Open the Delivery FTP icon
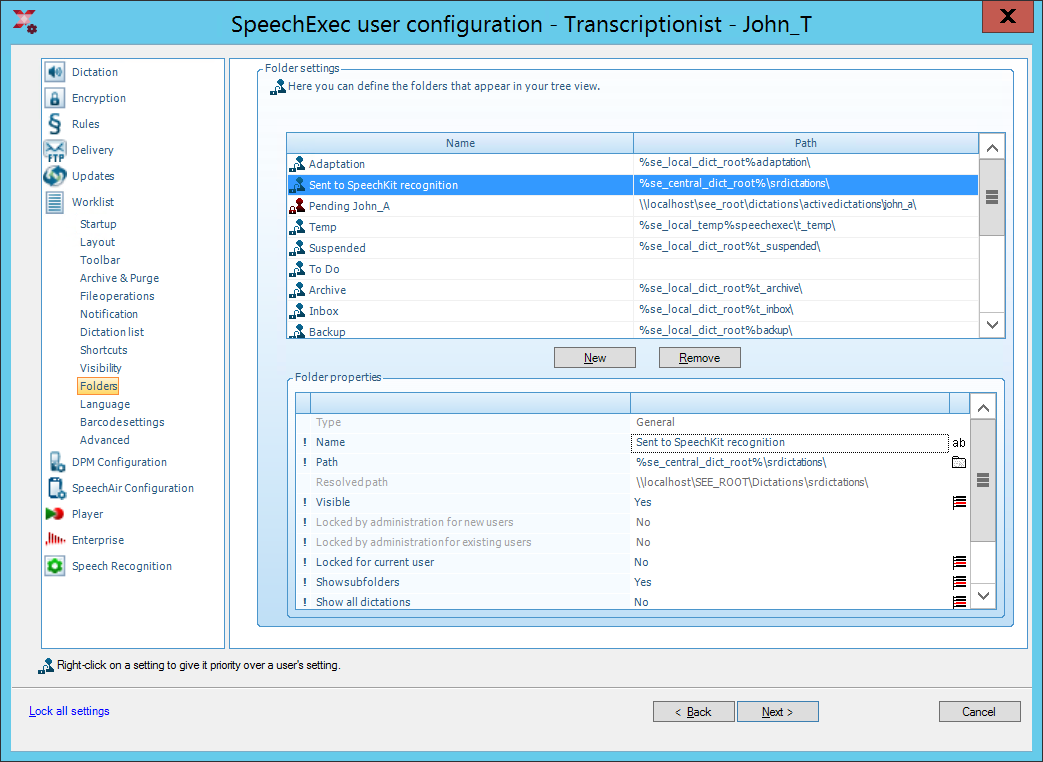 click(x=55, y=150)
